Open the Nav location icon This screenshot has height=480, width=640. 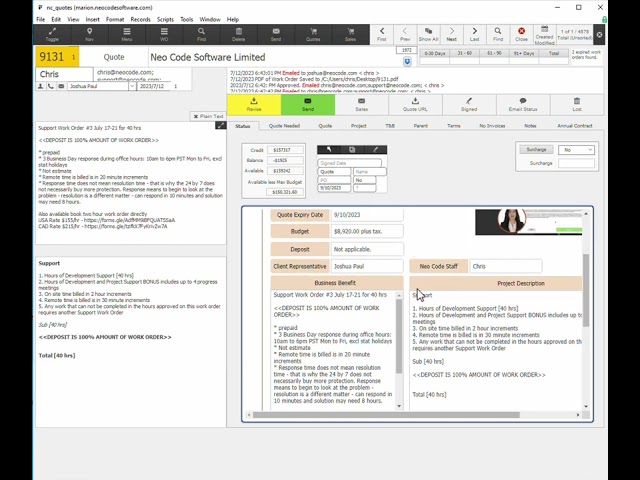point(89,34)
